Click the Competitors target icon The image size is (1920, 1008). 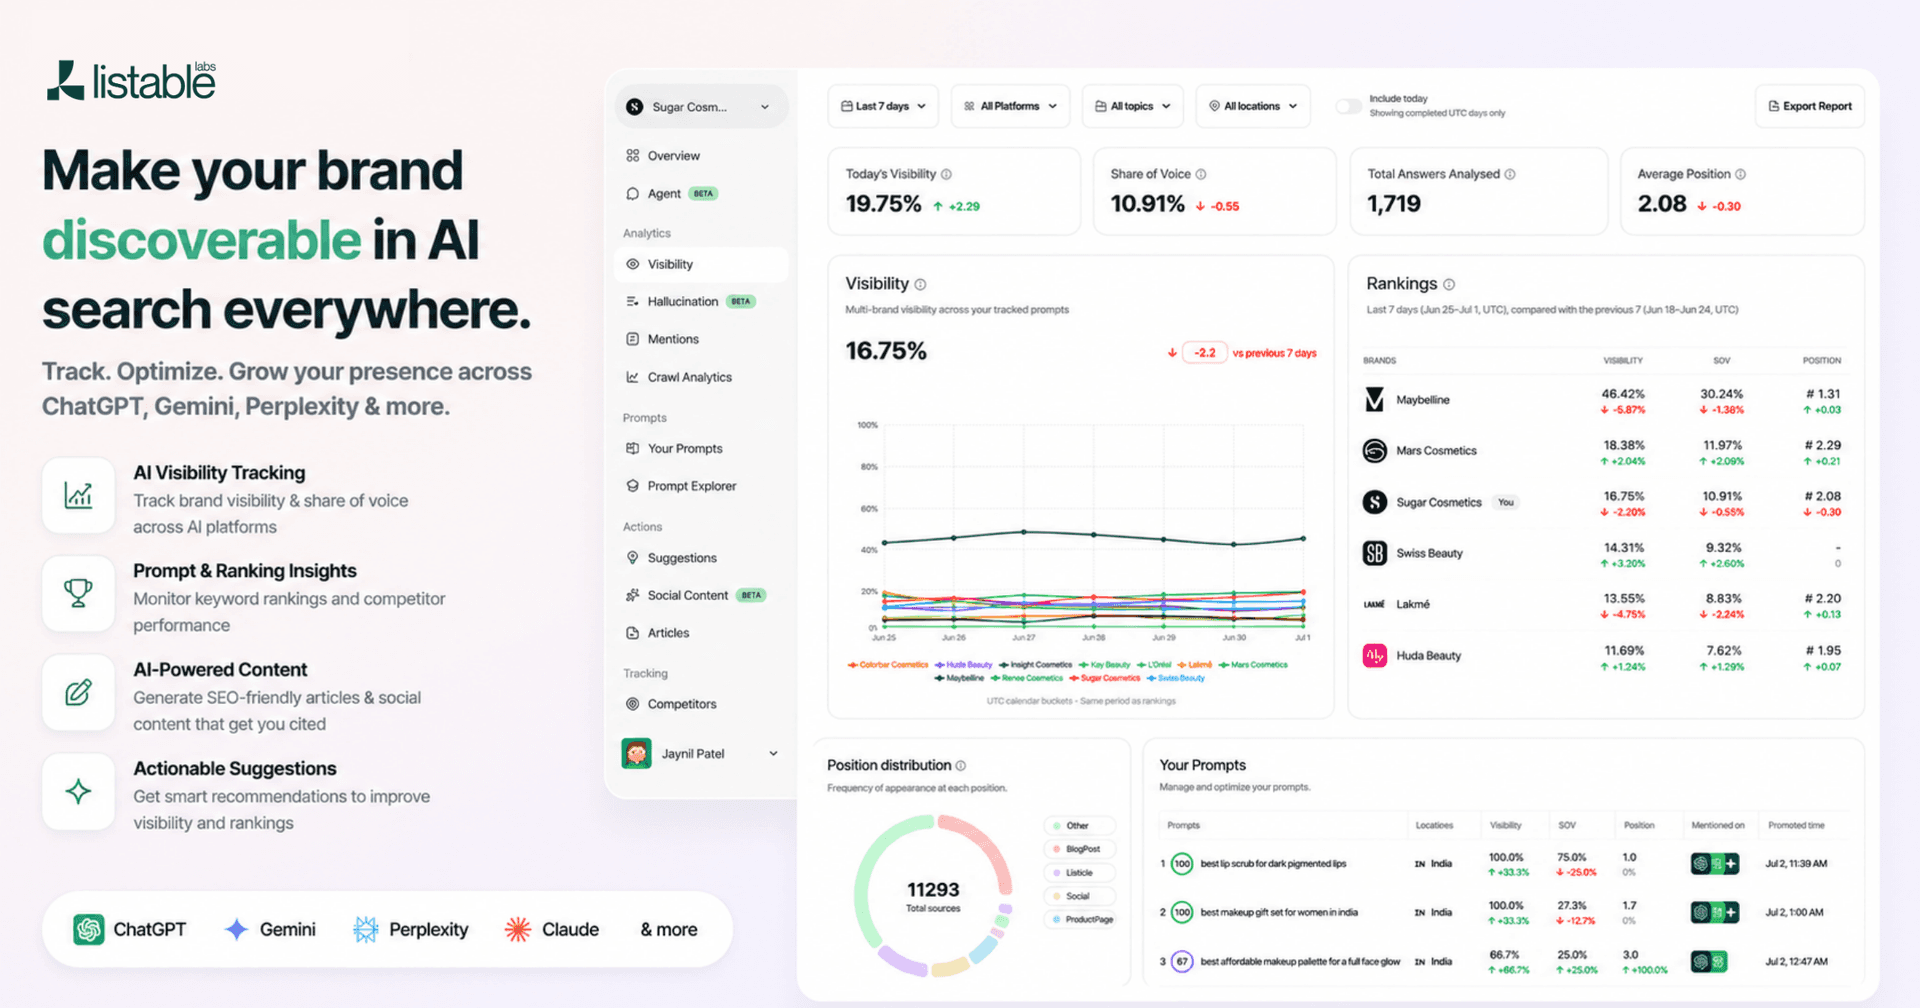(632, 704)
